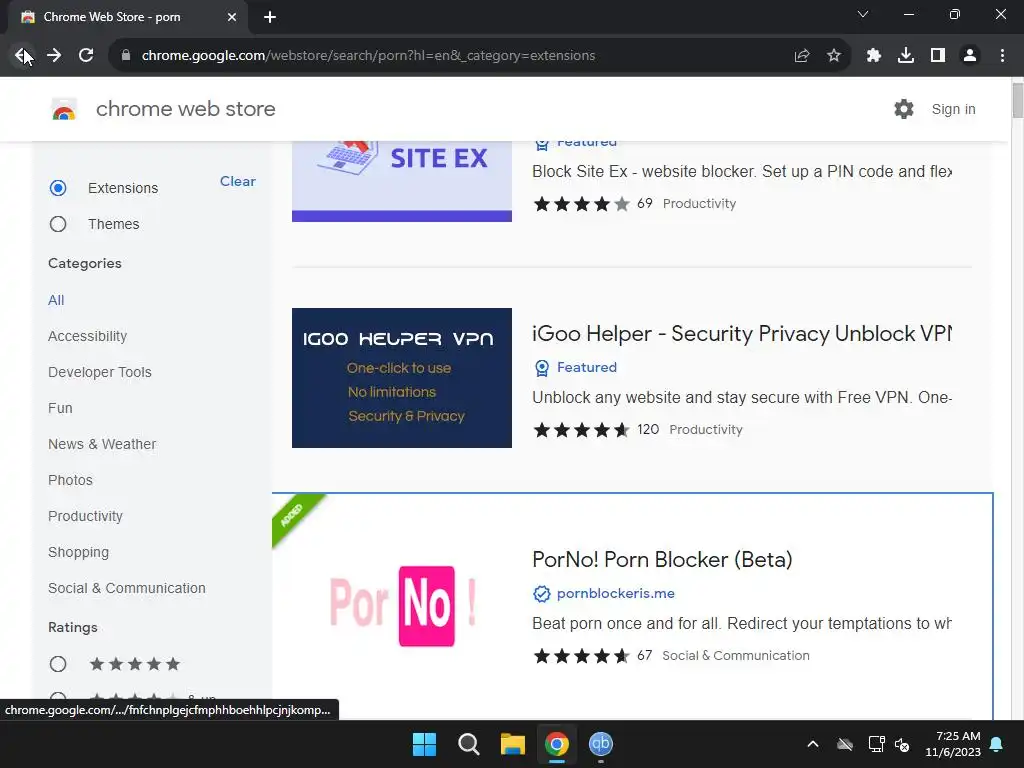Click the Block Site Ex description text

(x=742, y=171)
